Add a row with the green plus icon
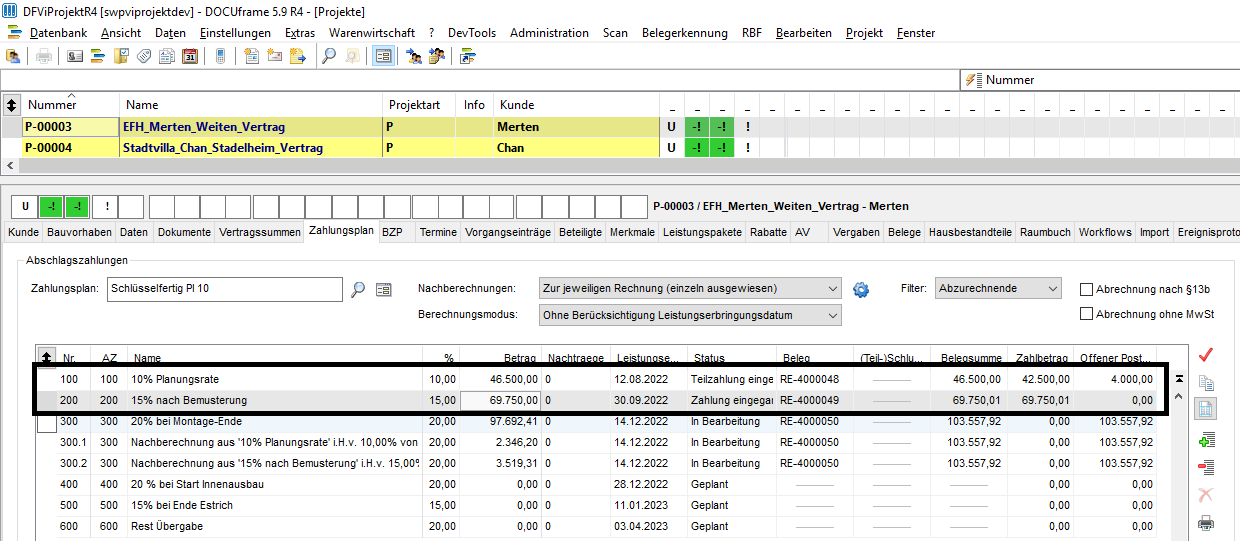Image resolution: width=1240 pixels, height=541 pixels. (1206, 439)
